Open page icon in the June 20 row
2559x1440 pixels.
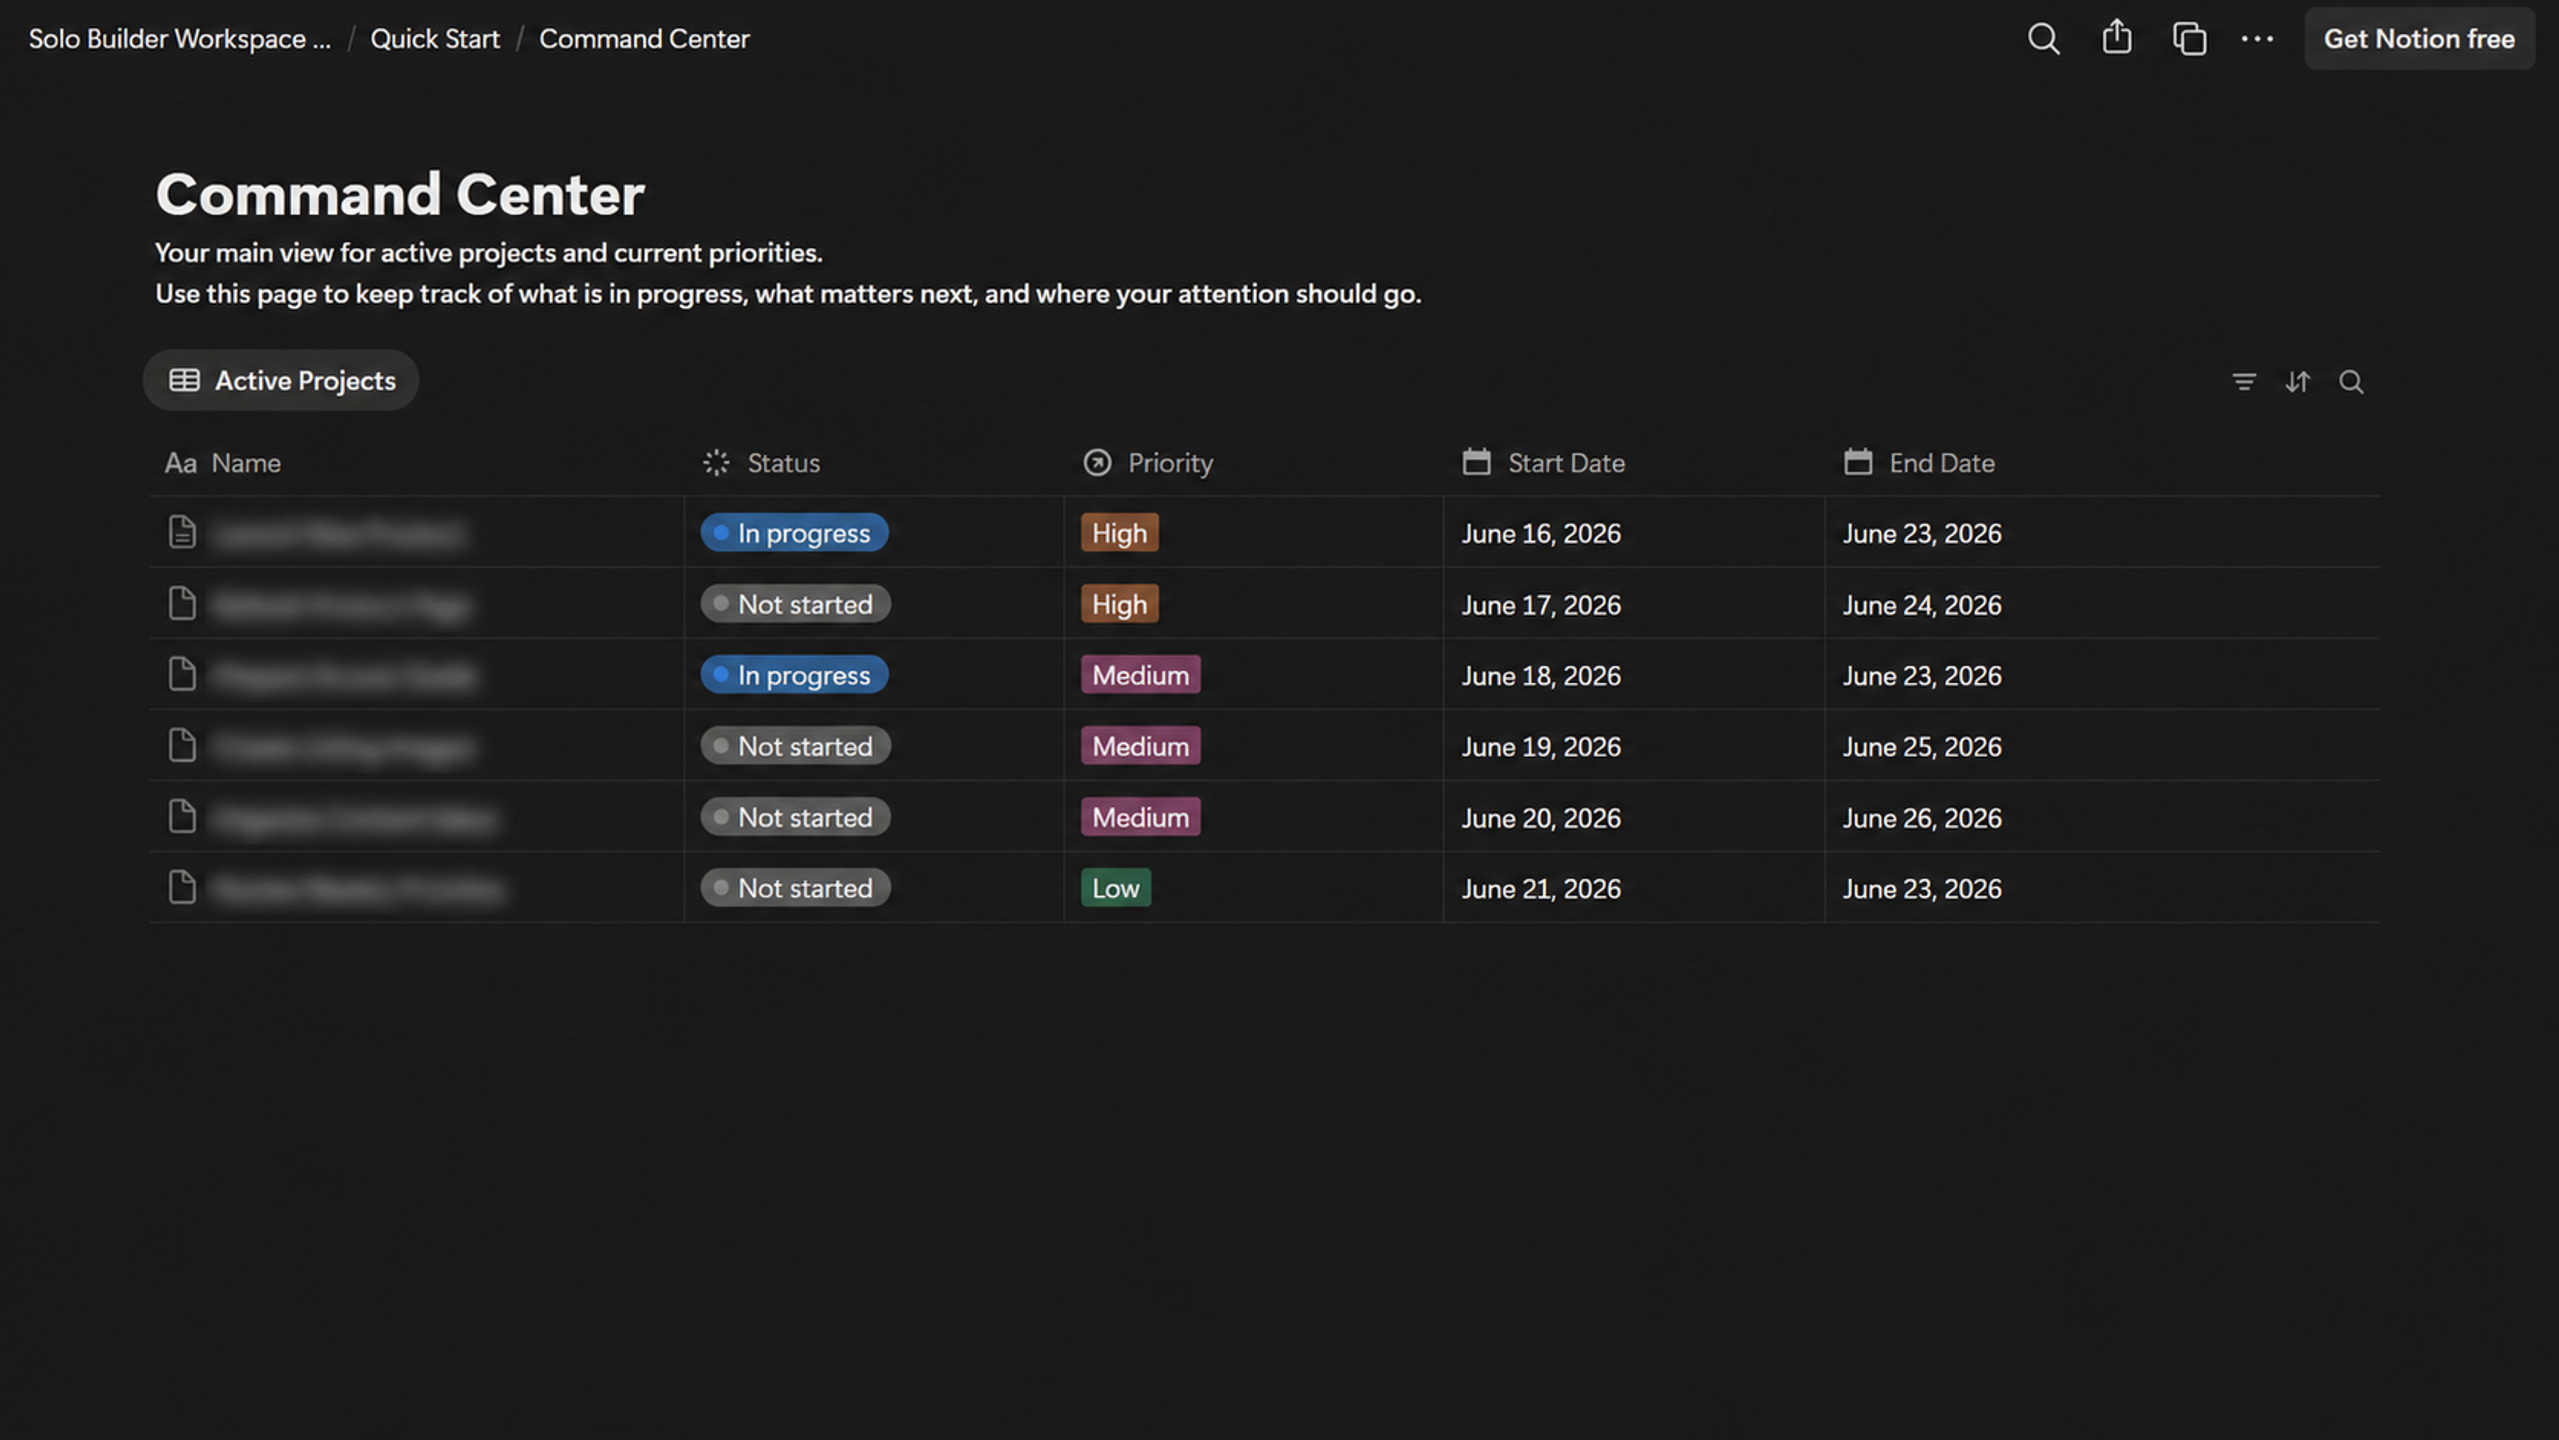(182, 816)
